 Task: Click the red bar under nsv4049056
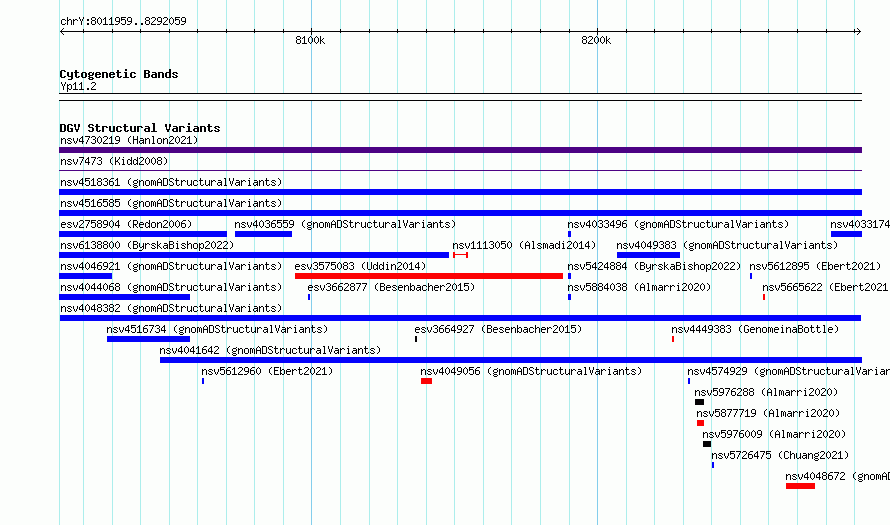point(426,381)
